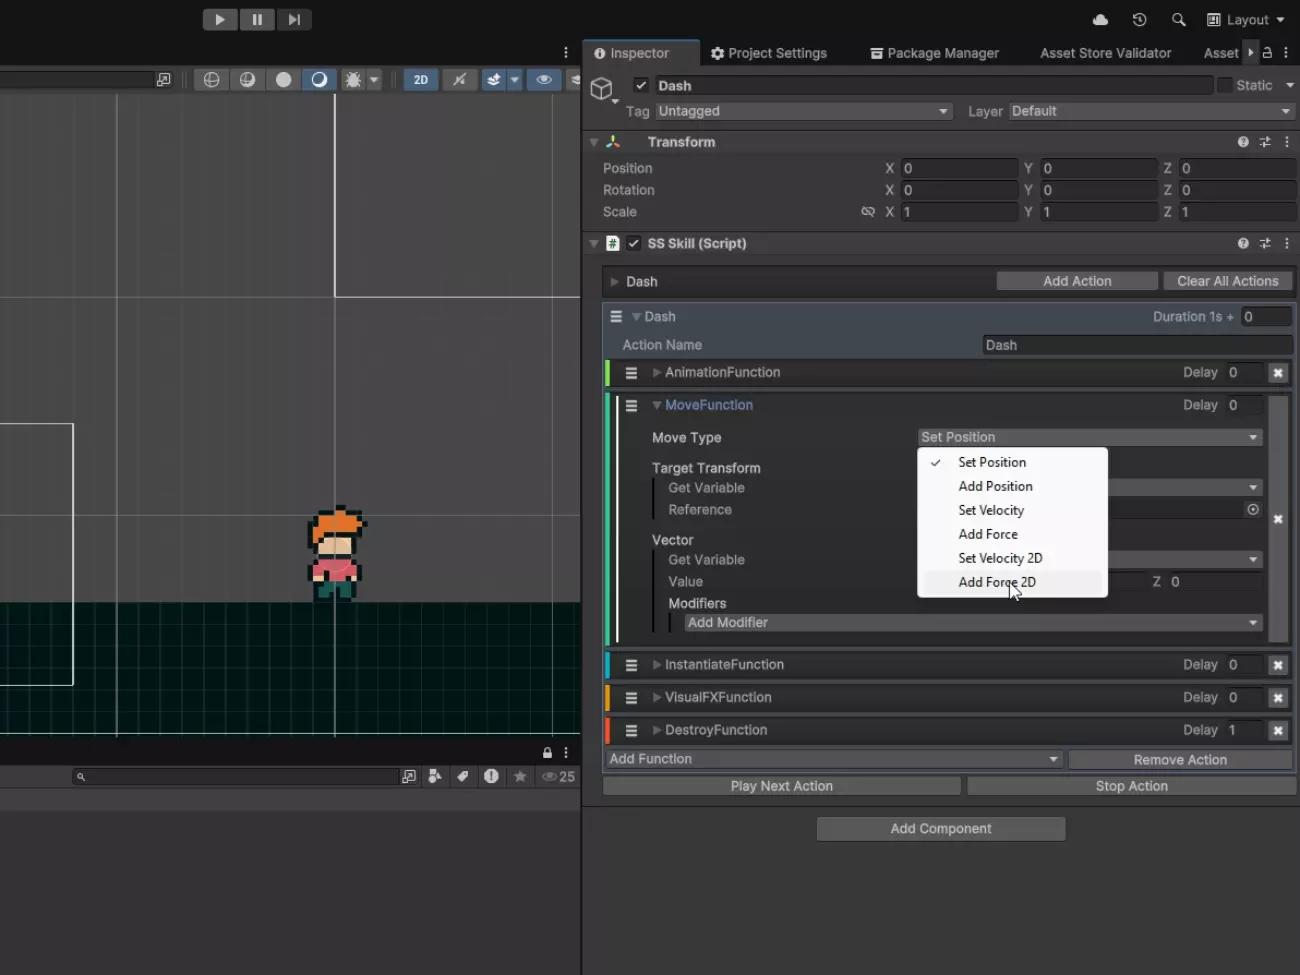Toggle the 2D scene view mode
Image resolution: width=1300 pixels, height=975 pixels.
click(x=421, y=80)
